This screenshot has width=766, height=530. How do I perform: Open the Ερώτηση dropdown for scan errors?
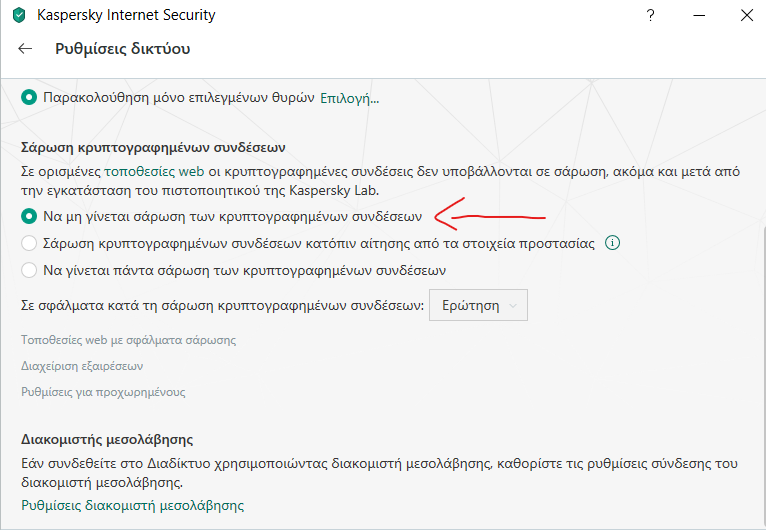point(478,305)
